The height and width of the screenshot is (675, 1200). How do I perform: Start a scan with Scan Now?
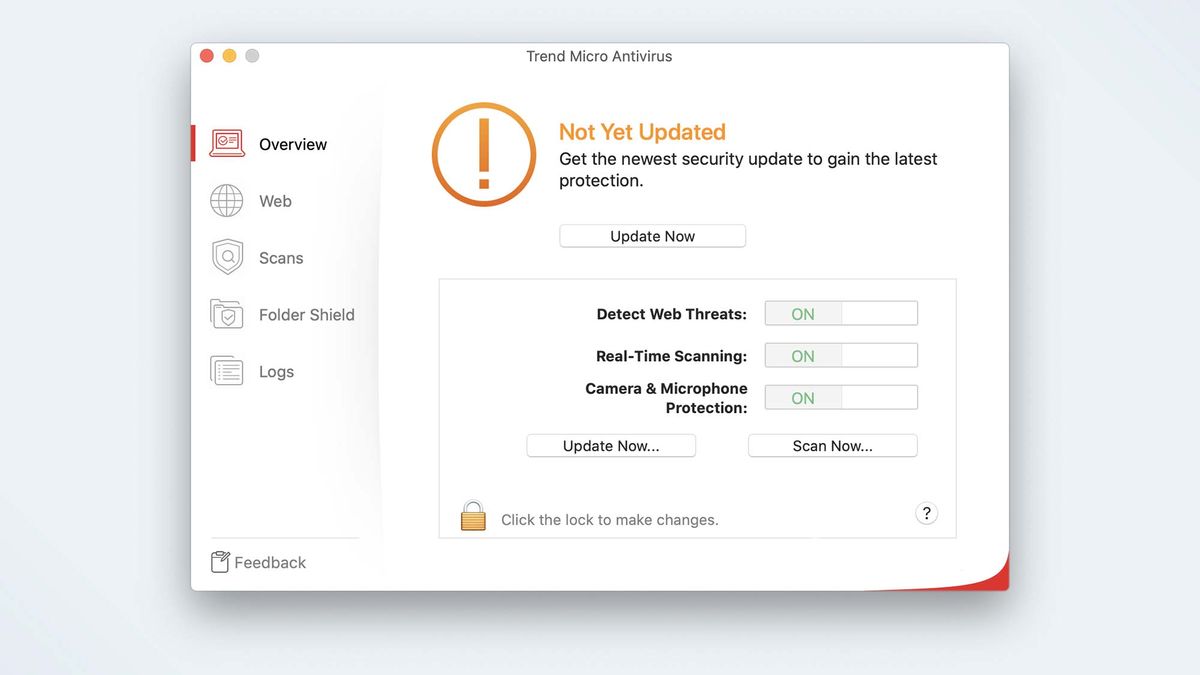coord(832,445)
